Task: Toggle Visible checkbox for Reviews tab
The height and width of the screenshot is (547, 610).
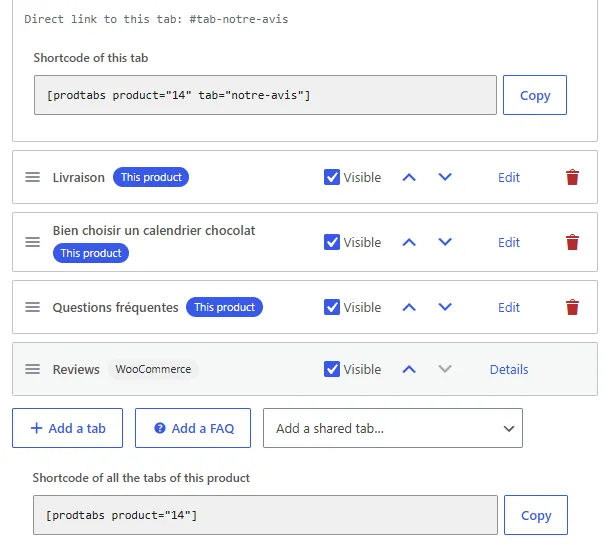Action: coord(332,369)
